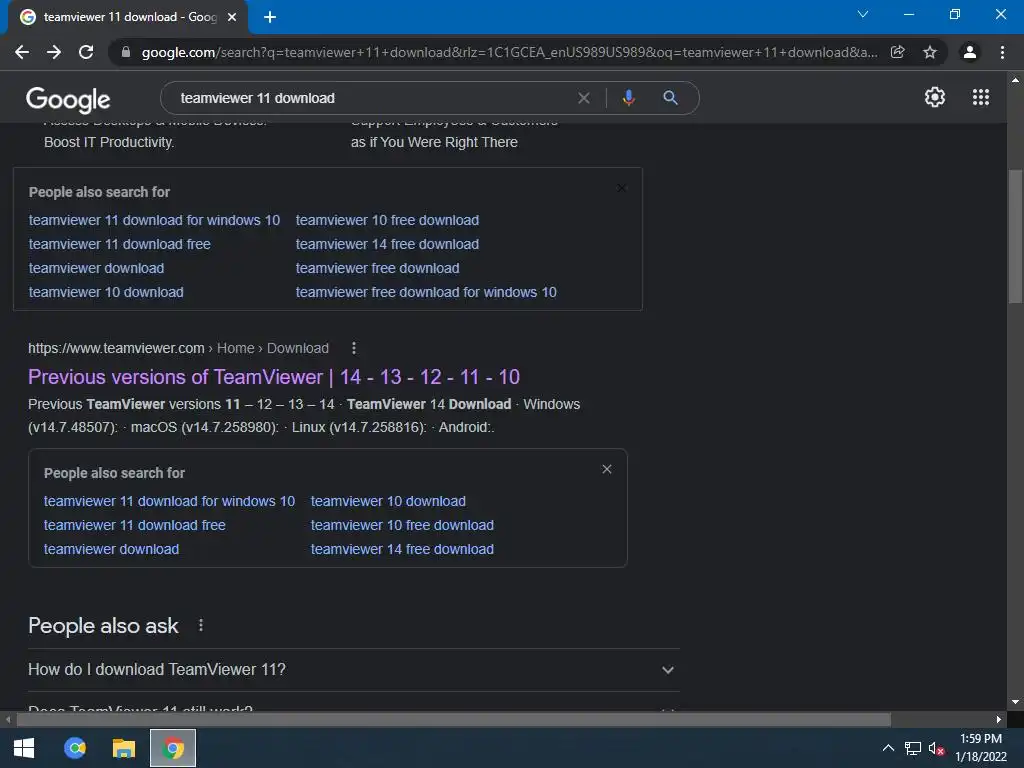Screen dimensions: 1024x768
Task: Click the scroll right arrow
Action: (999, 720)
